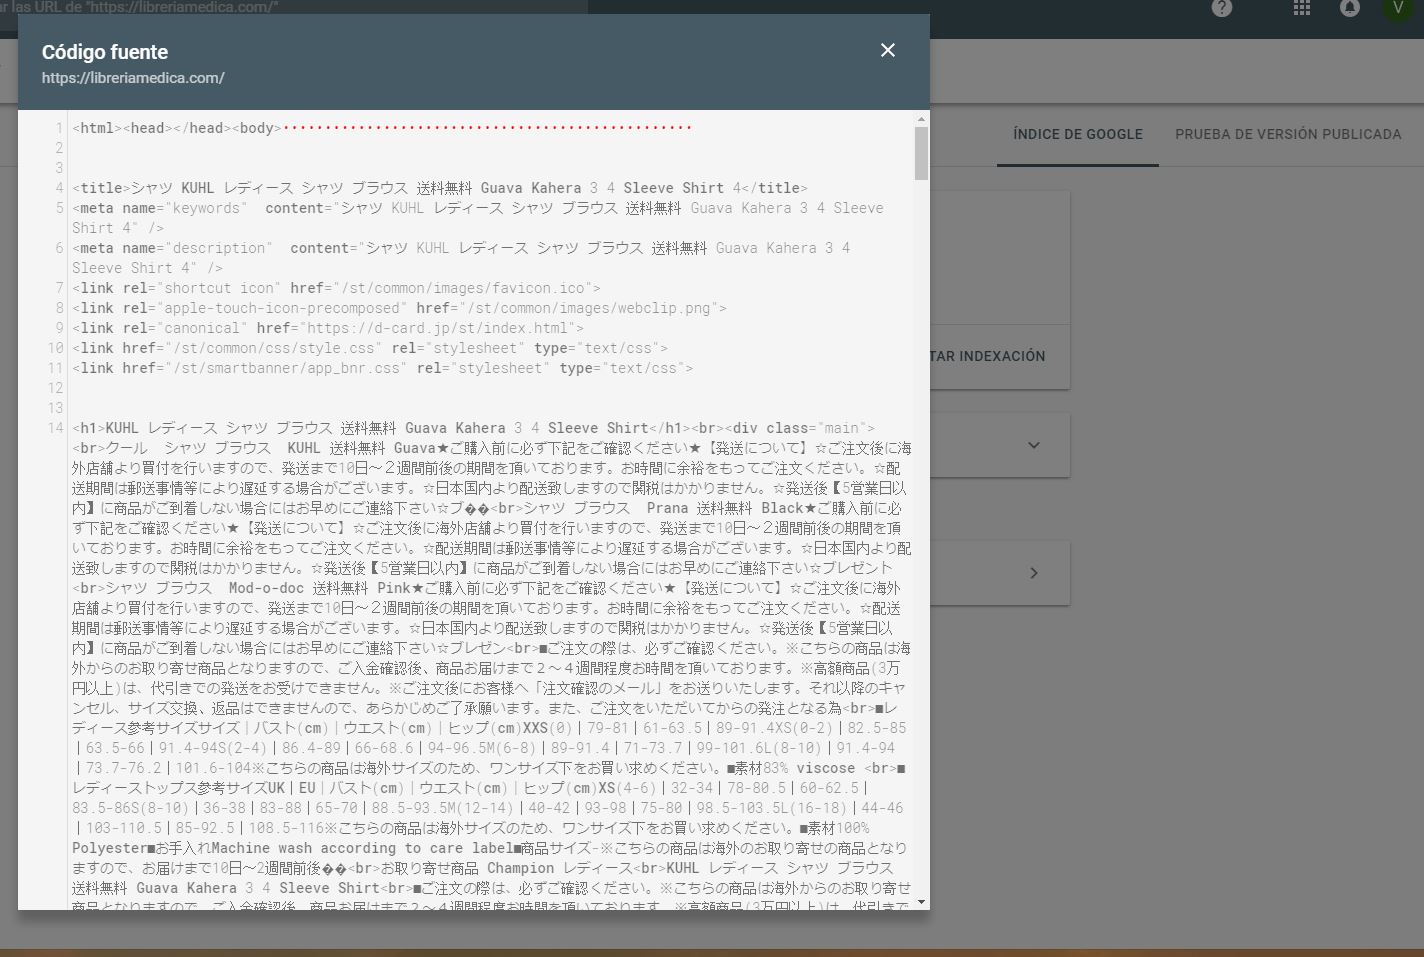Click the <title> tag source line
The image size is (1424, 957).
coord(439,188)
